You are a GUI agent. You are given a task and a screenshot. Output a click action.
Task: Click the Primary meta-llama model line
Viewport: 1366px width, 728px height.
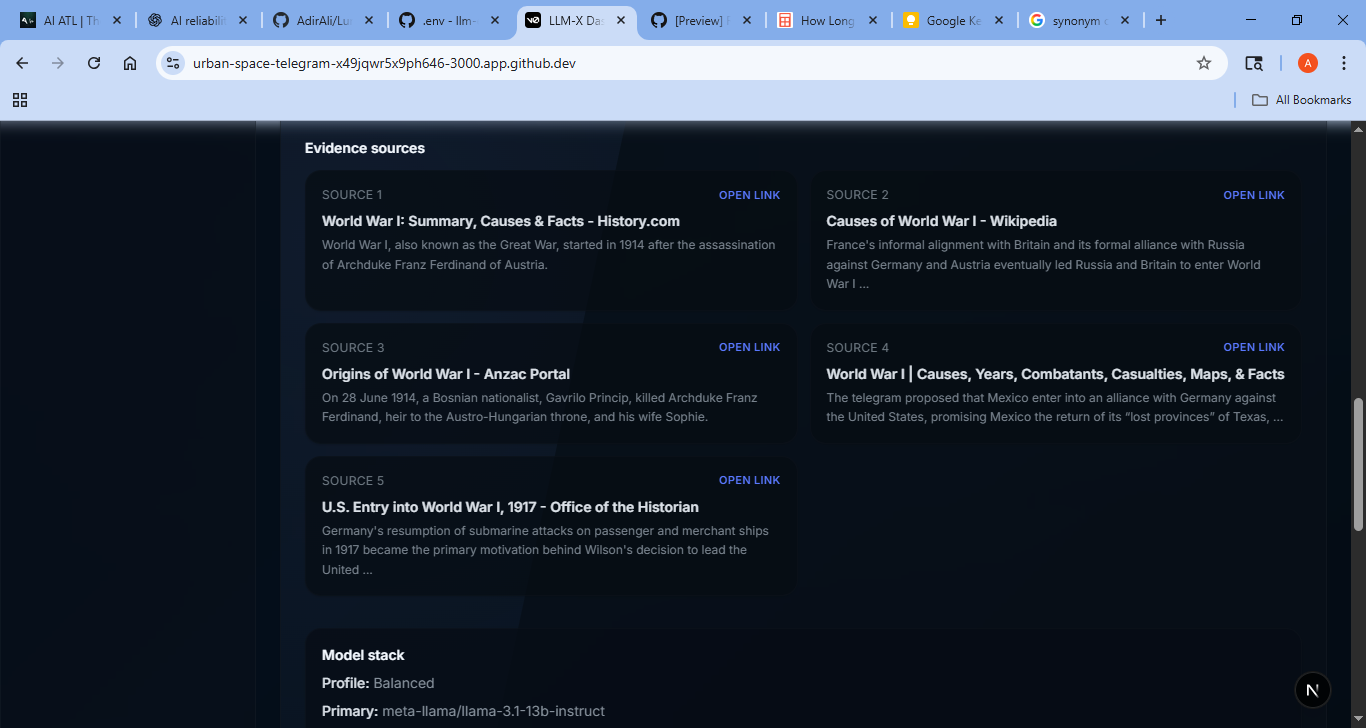tap(463, 711)
